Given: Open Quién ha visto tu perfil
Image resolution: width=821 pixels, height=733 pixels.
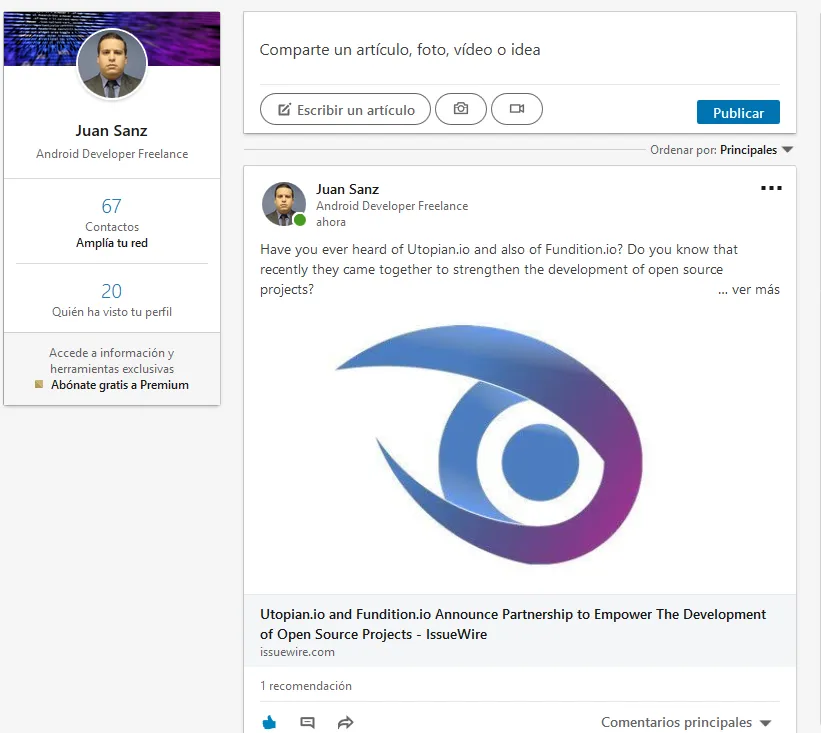Looking at the screenshot, I should pos(112,312).
